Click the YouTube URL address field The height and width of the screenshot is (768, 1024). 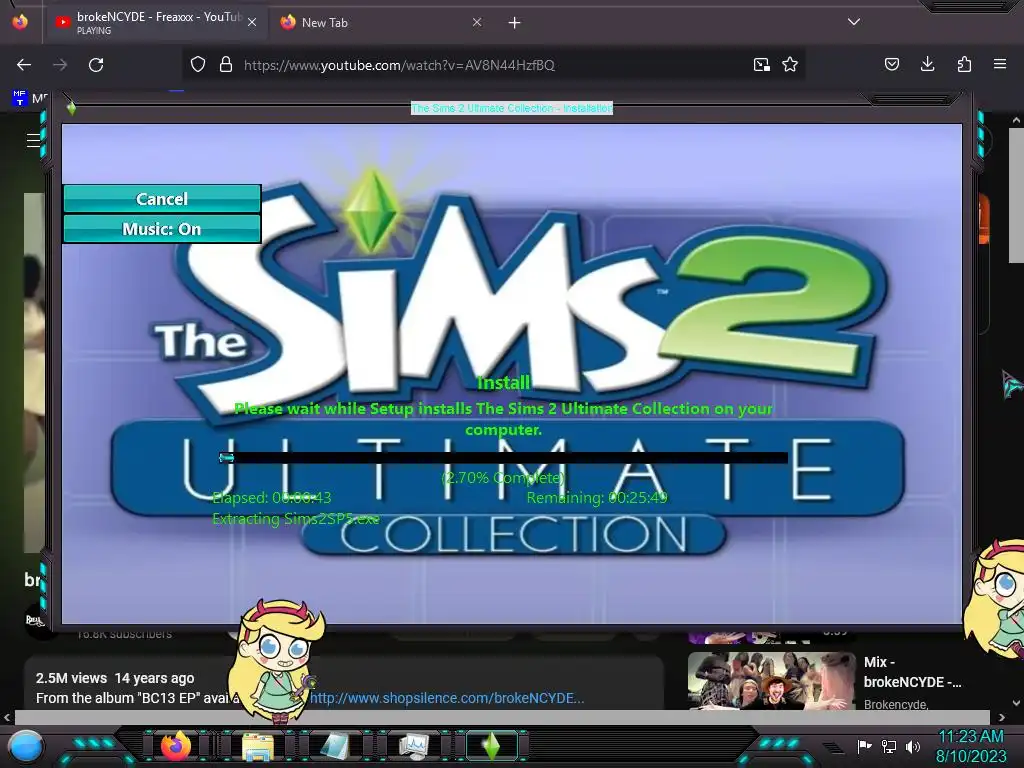tap(493, 65)
